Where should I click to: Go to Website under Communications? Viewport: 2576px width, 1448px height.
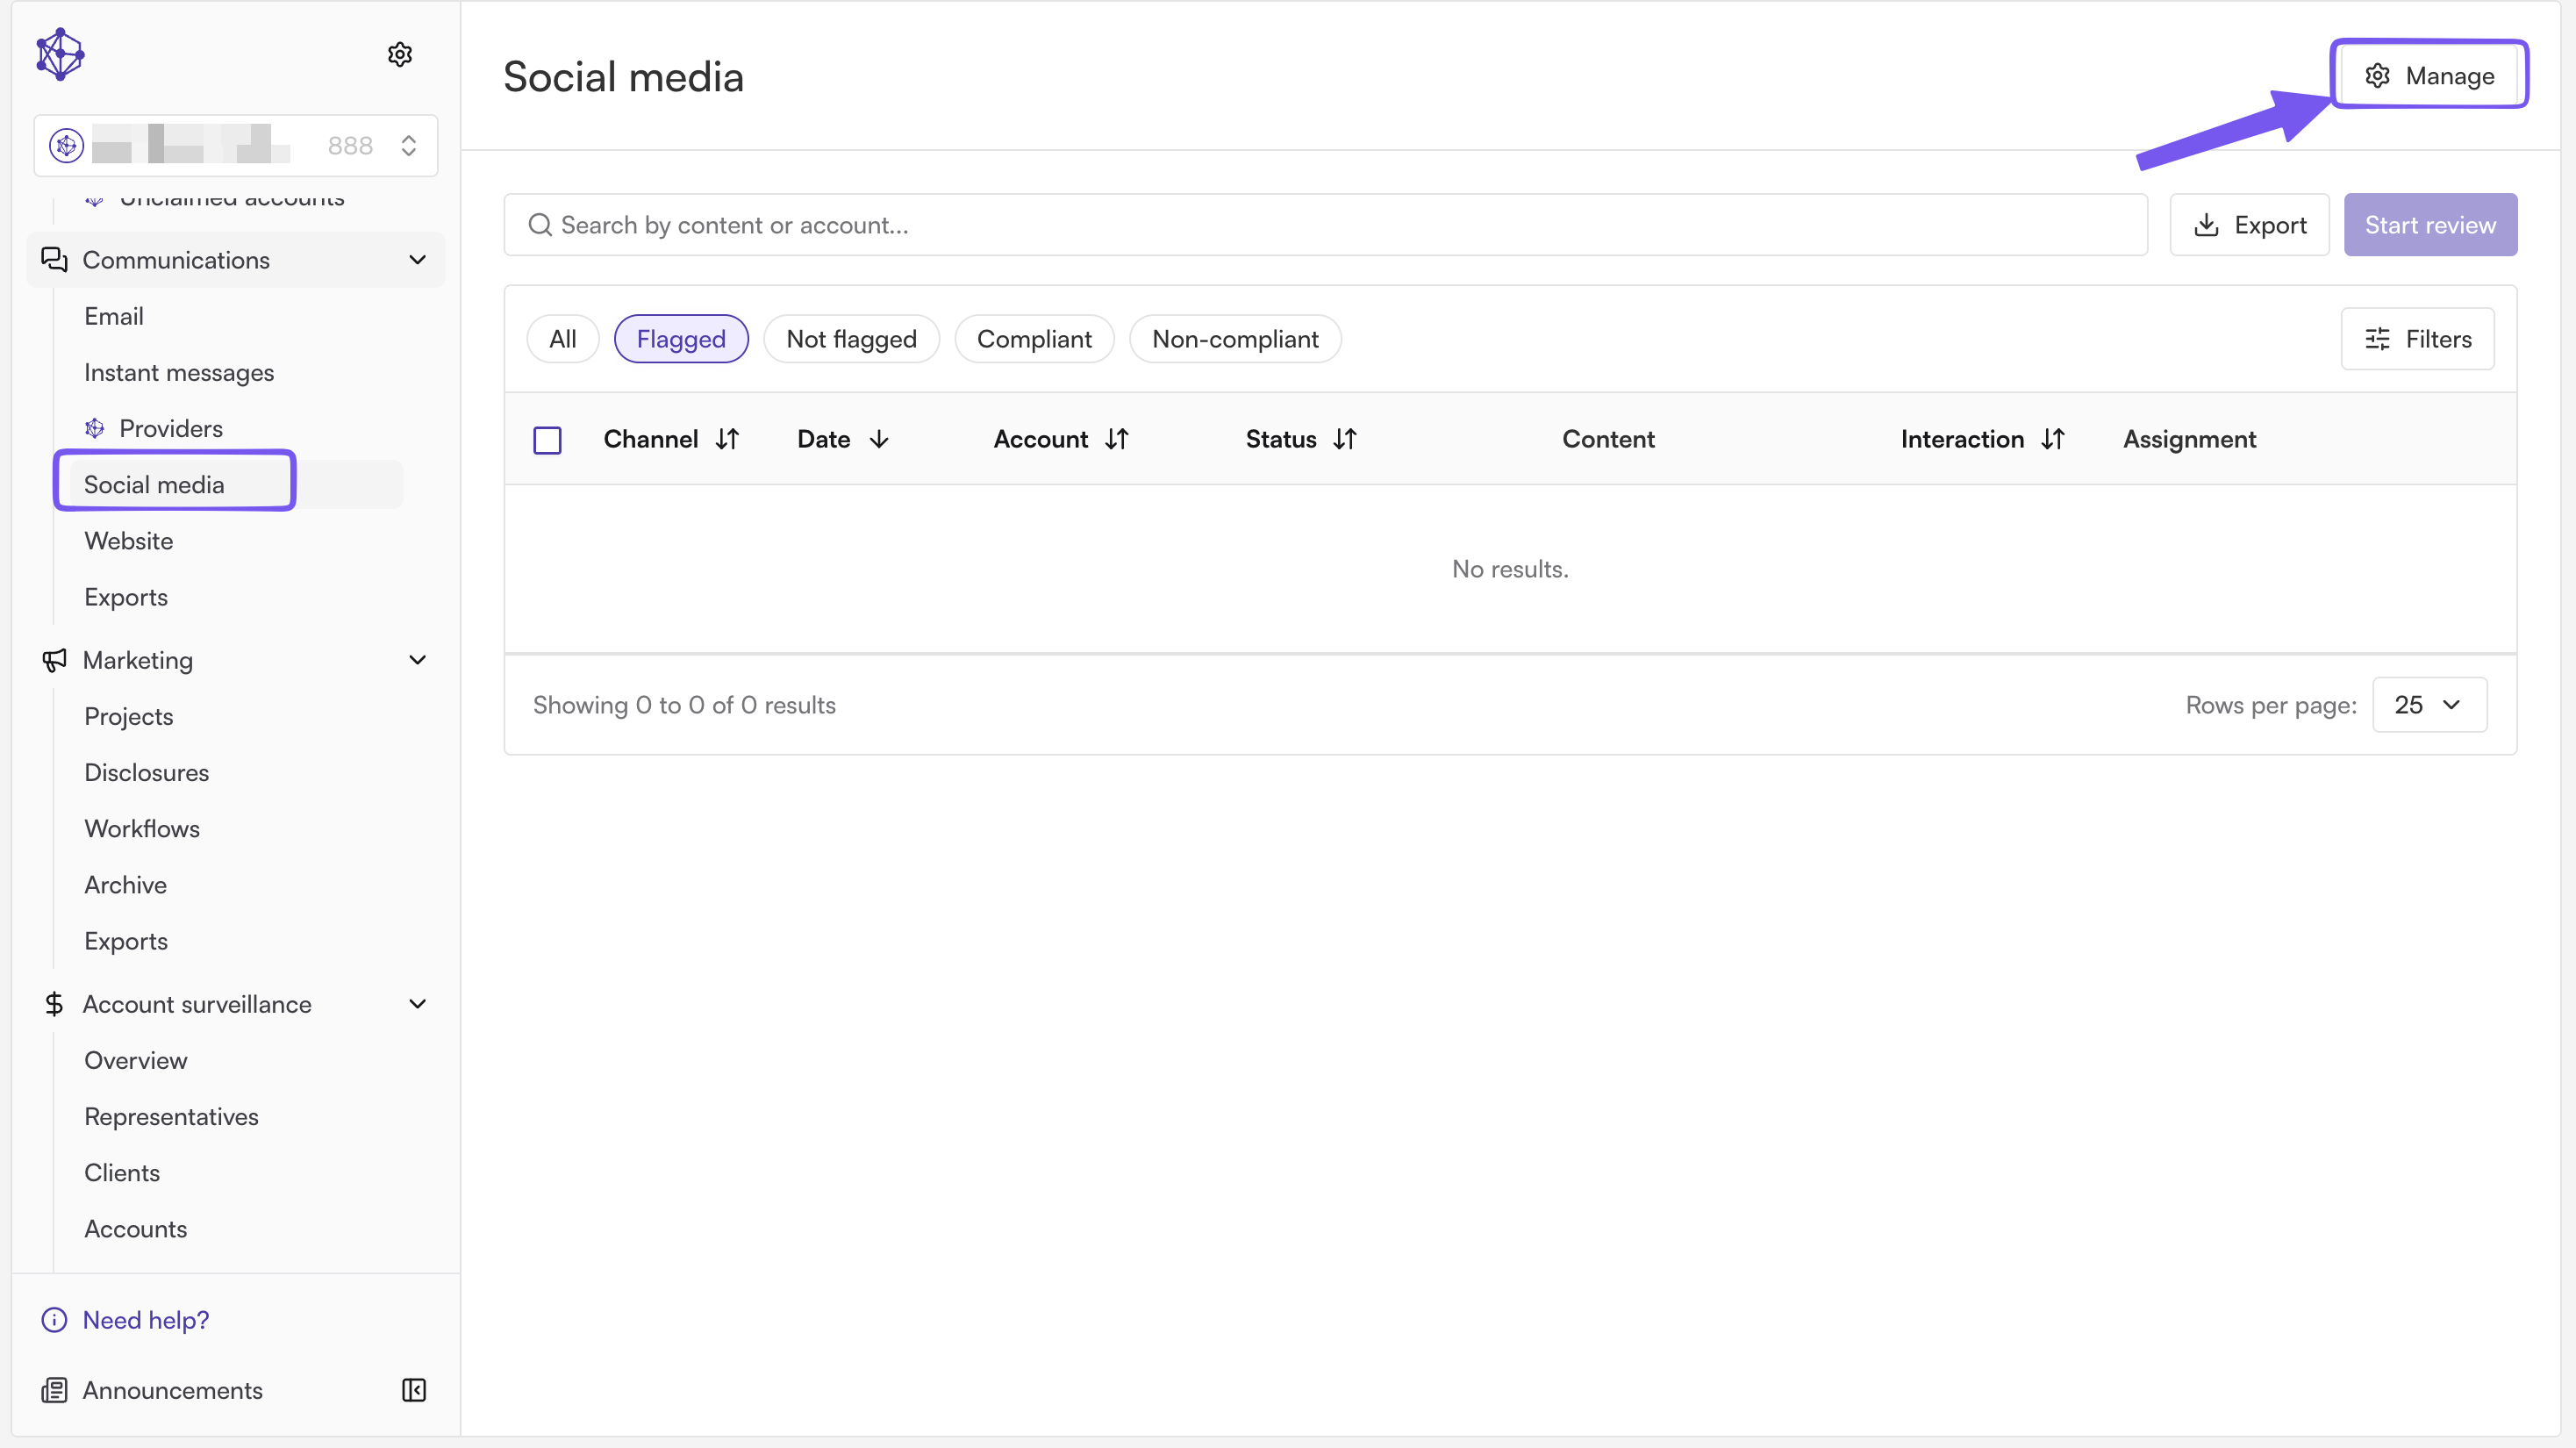coord(129,541)
